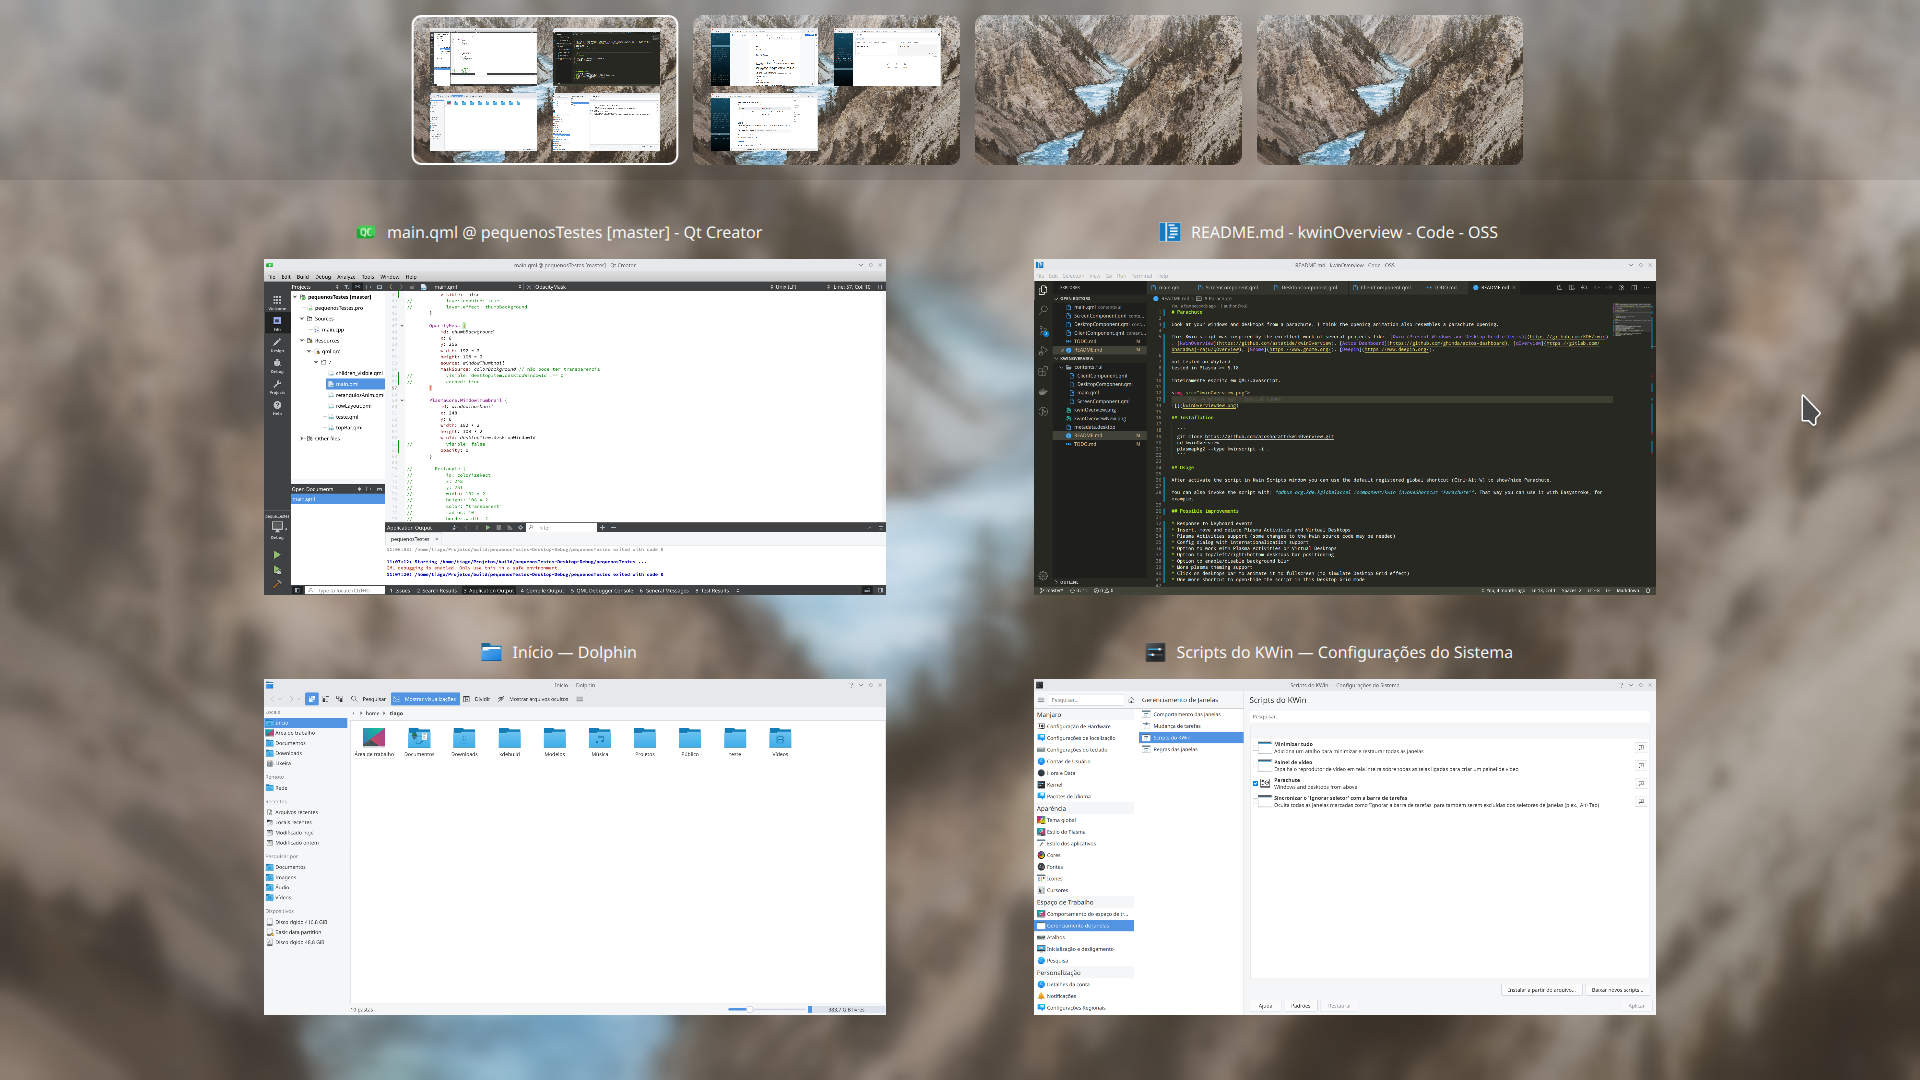Image resolution: width=1920 pixels, height=1080 pixels.
Task: Click the Dolphin folder icon beside Início title
Action: click(x=491, y=652)
